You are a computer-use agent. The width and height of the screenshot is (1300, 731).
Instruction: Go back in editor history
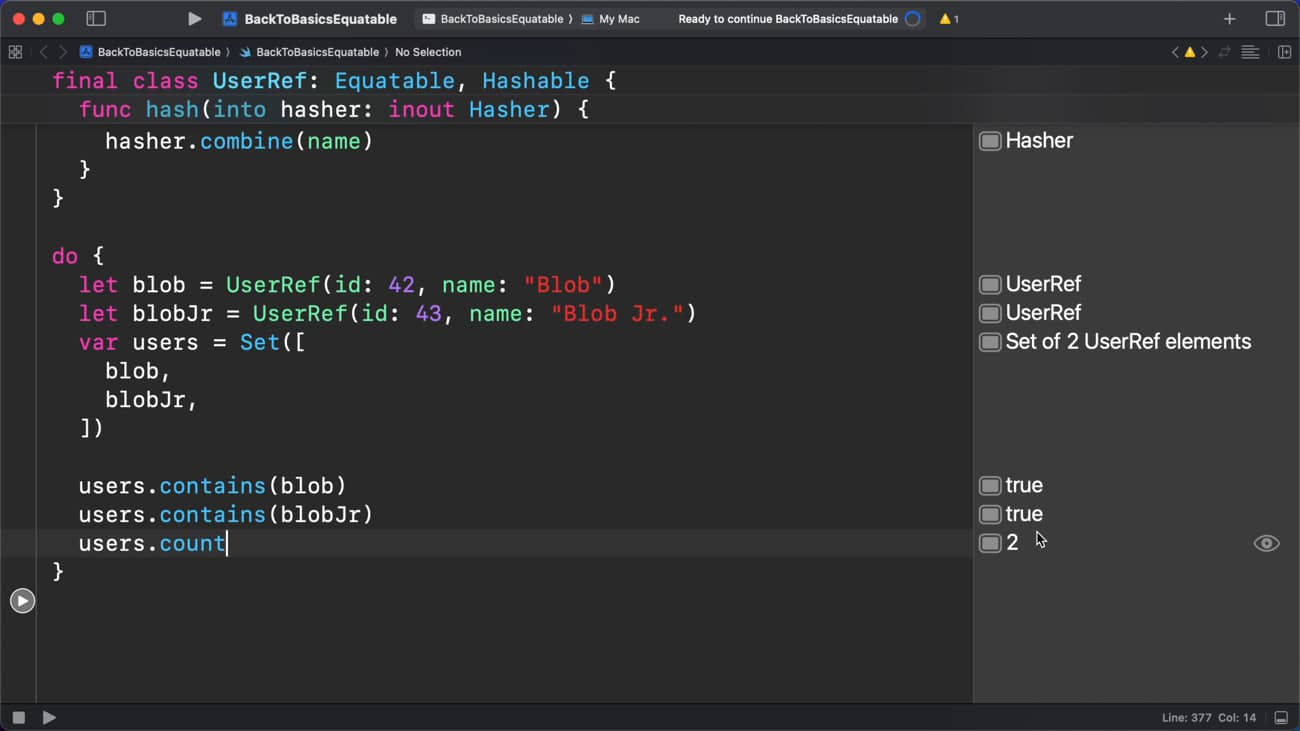pyautogui.click(x=43, y=52)
